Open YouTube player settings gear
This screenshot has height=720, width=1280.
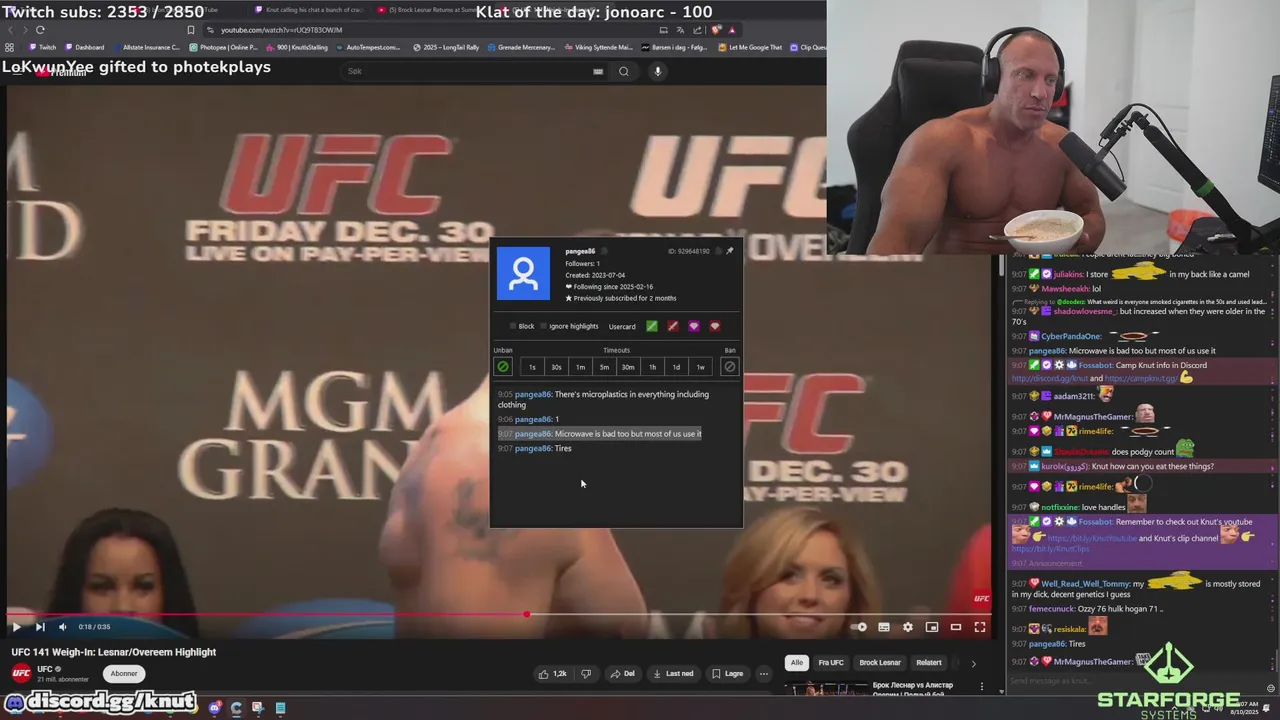pyautogui.click(x=908, y=627)
